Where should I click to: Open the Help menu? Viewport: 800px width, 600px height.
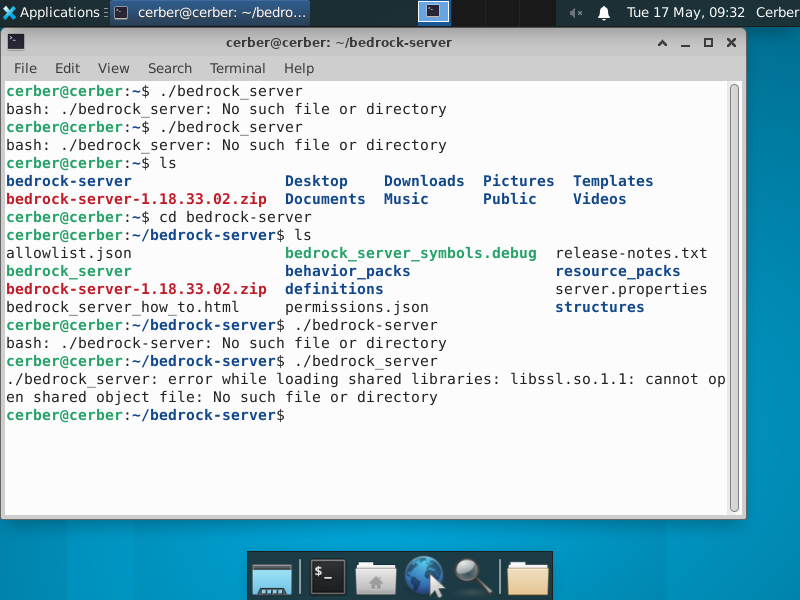click(298, 68)
